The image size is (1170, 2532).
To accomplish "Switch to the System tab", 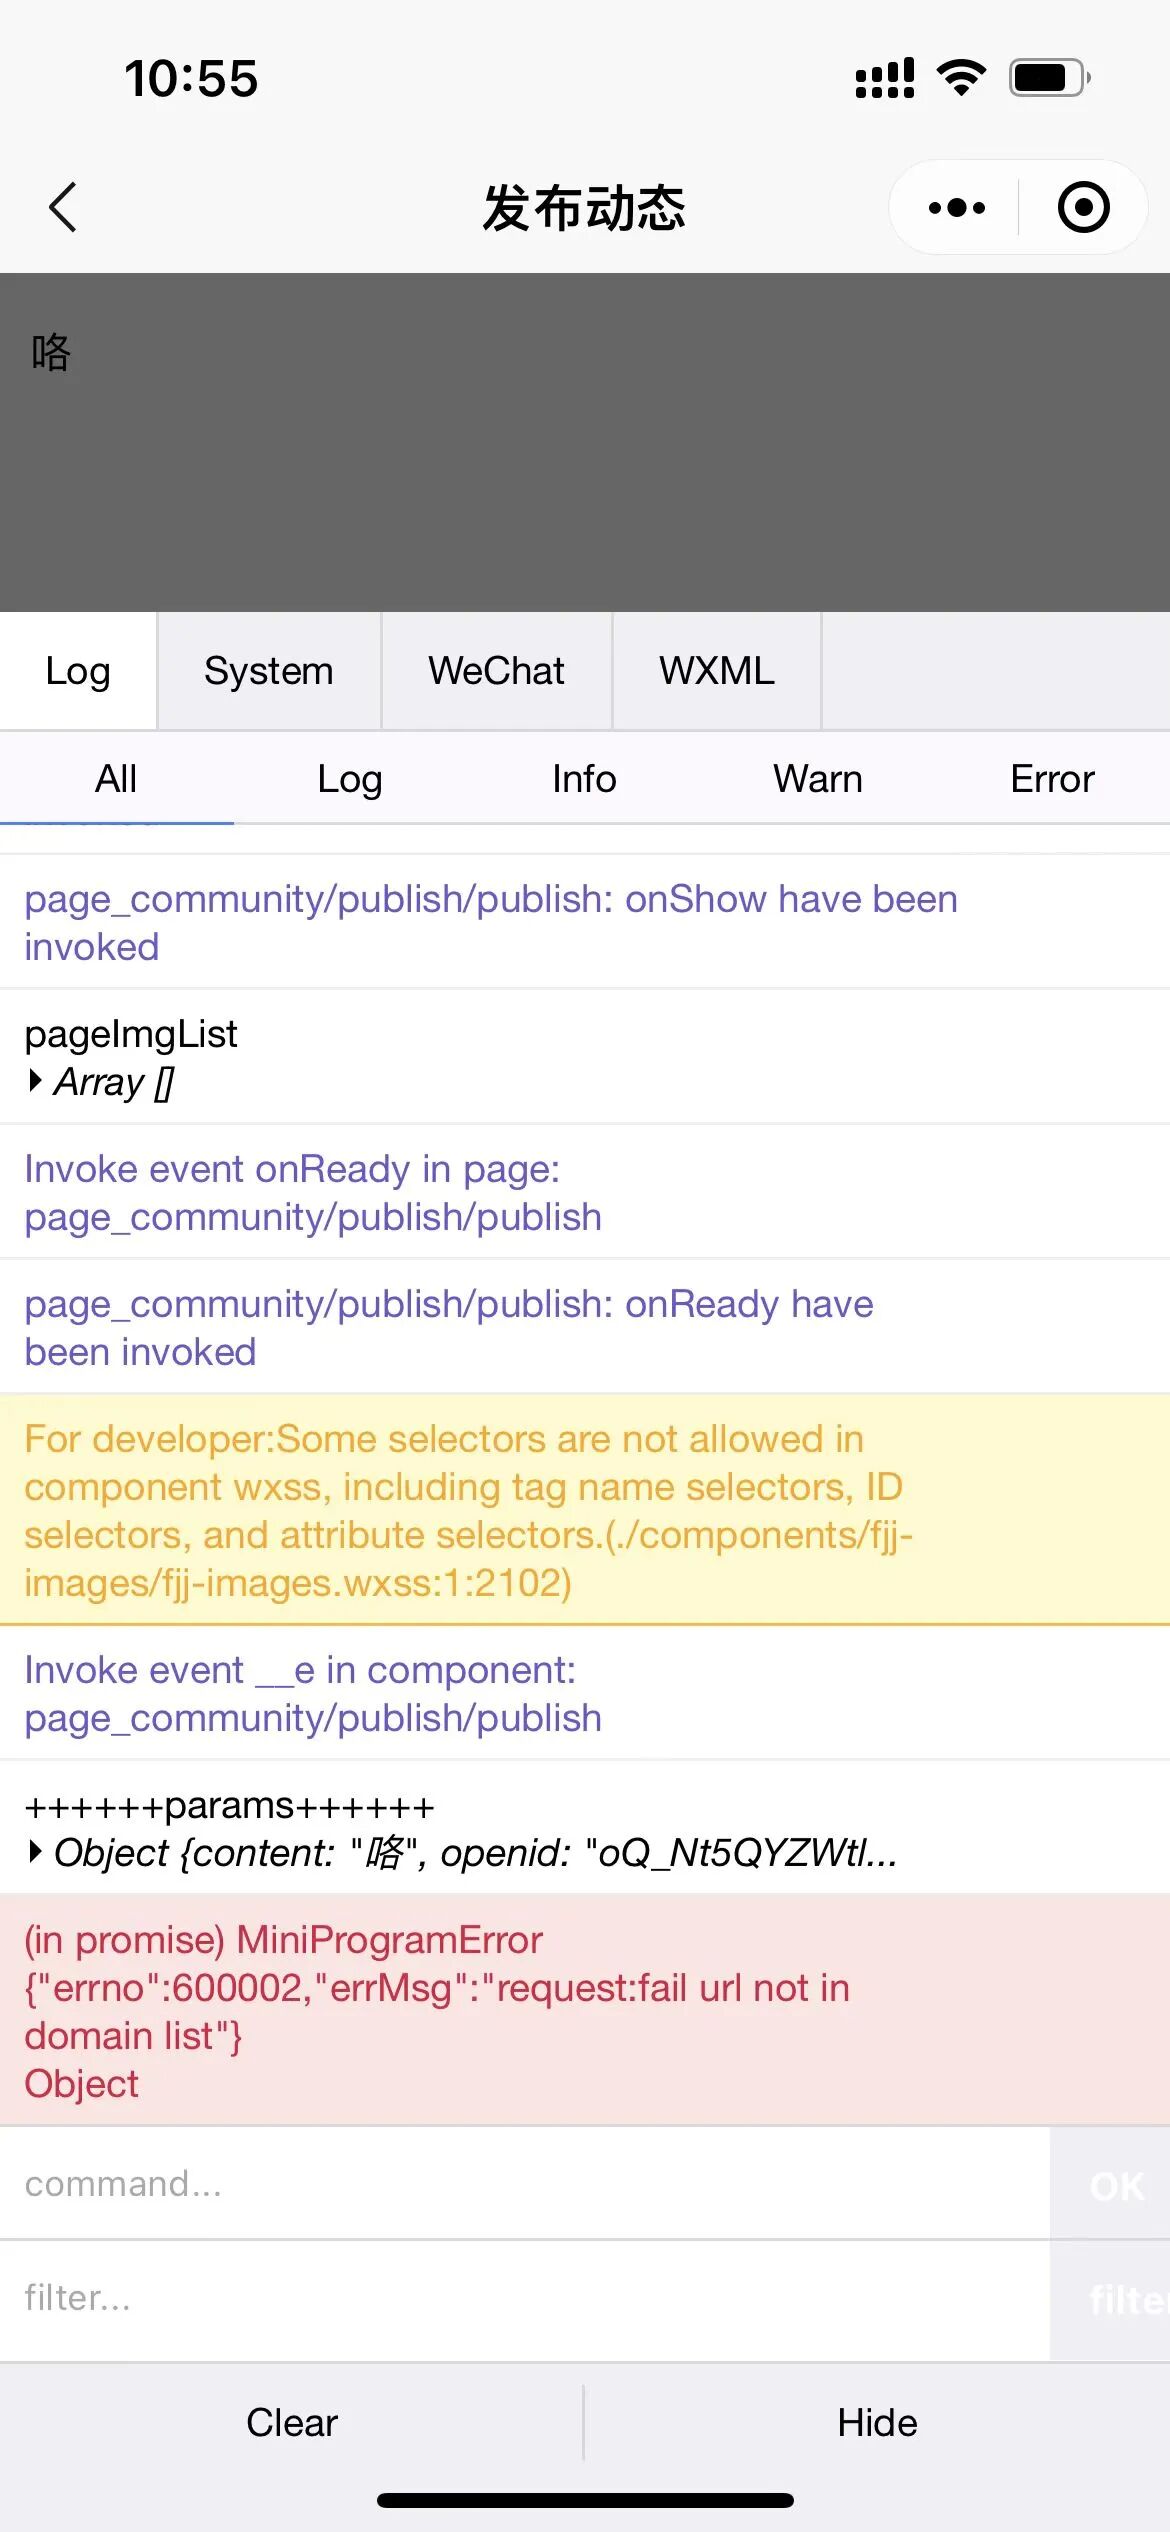I will click(x=269, y=670).
